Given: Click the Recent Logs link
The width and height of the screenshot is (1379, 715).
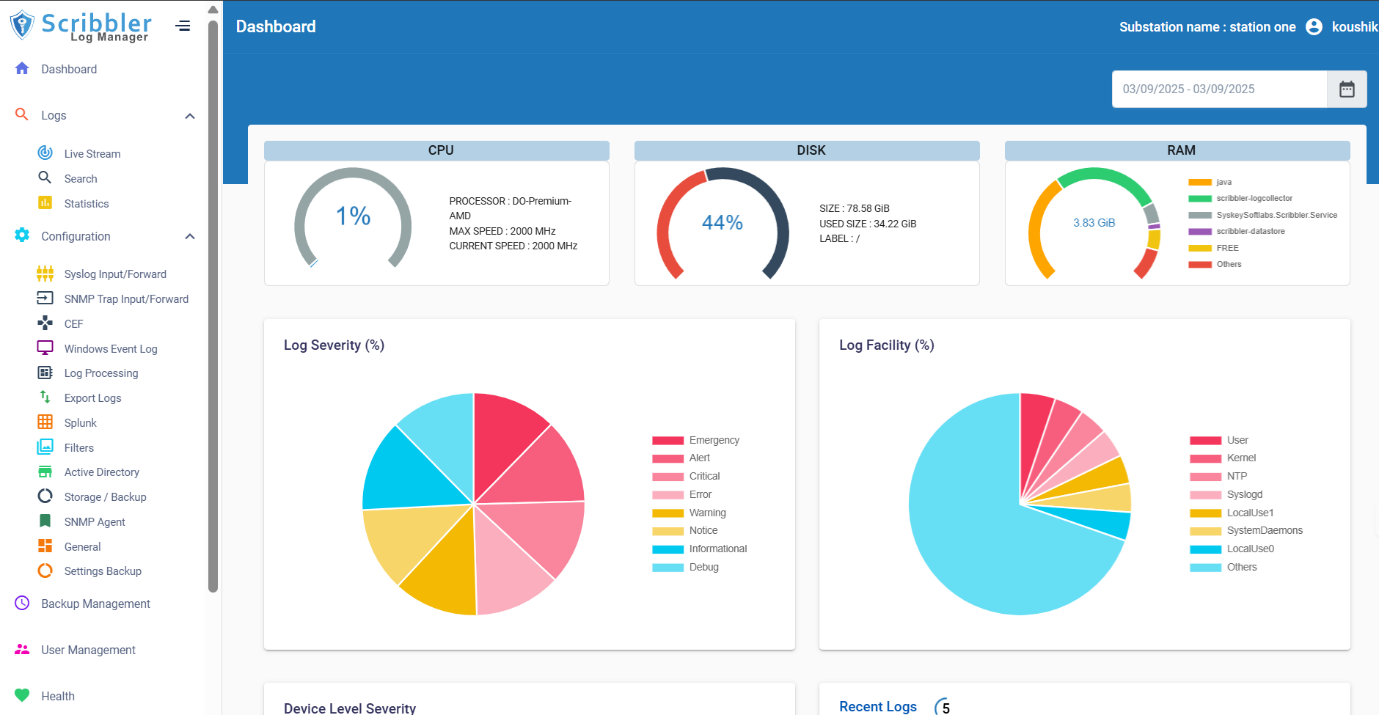Looking at the screenshot, I should tap(878, 706).
